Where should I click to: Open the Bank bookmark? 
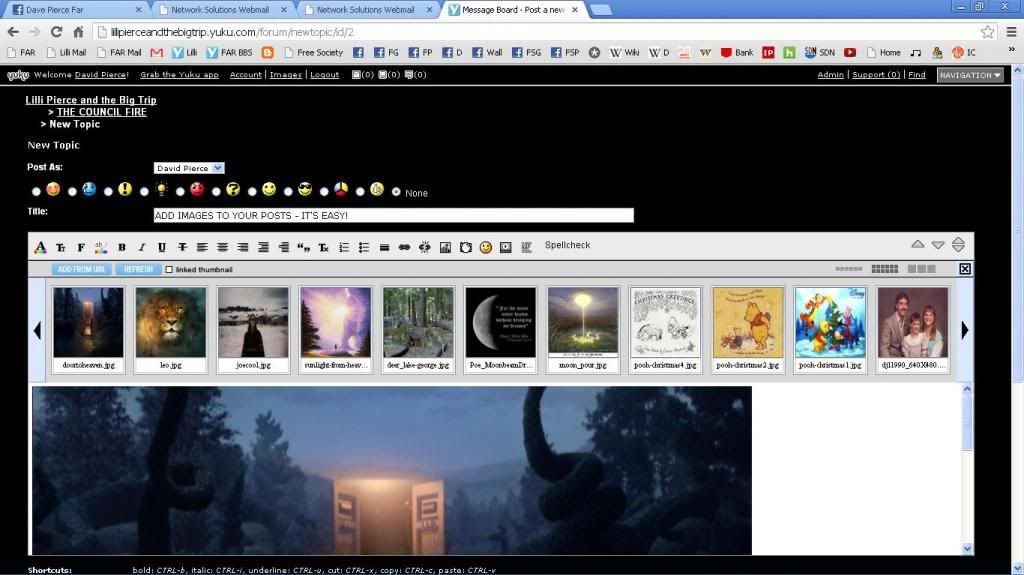pyautogui.click(x=737, y=52)
